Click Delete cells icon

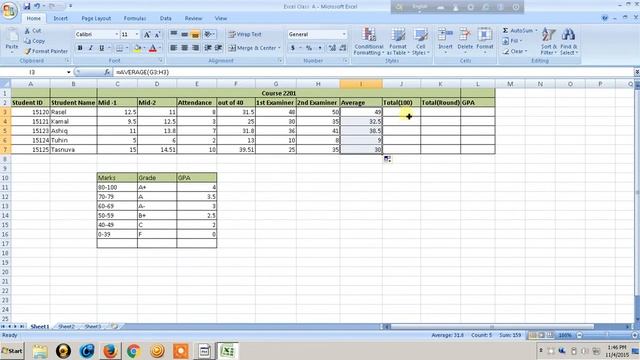[465, 35]
